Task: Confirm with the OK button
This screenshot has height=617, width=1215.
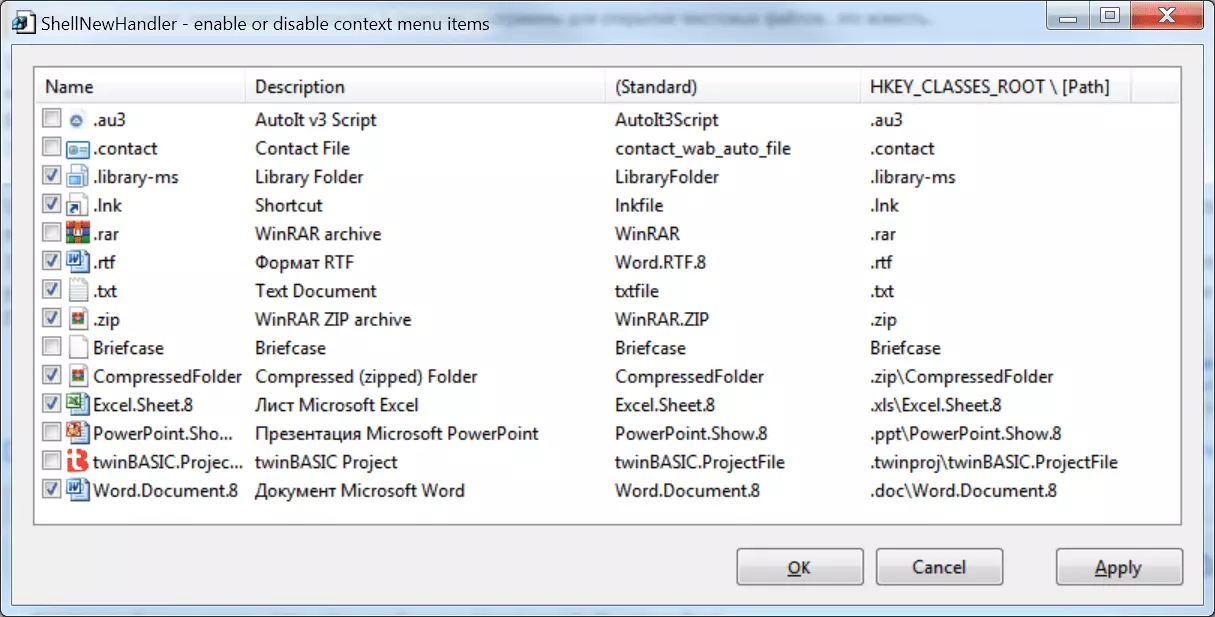Action: pos(799,567)
